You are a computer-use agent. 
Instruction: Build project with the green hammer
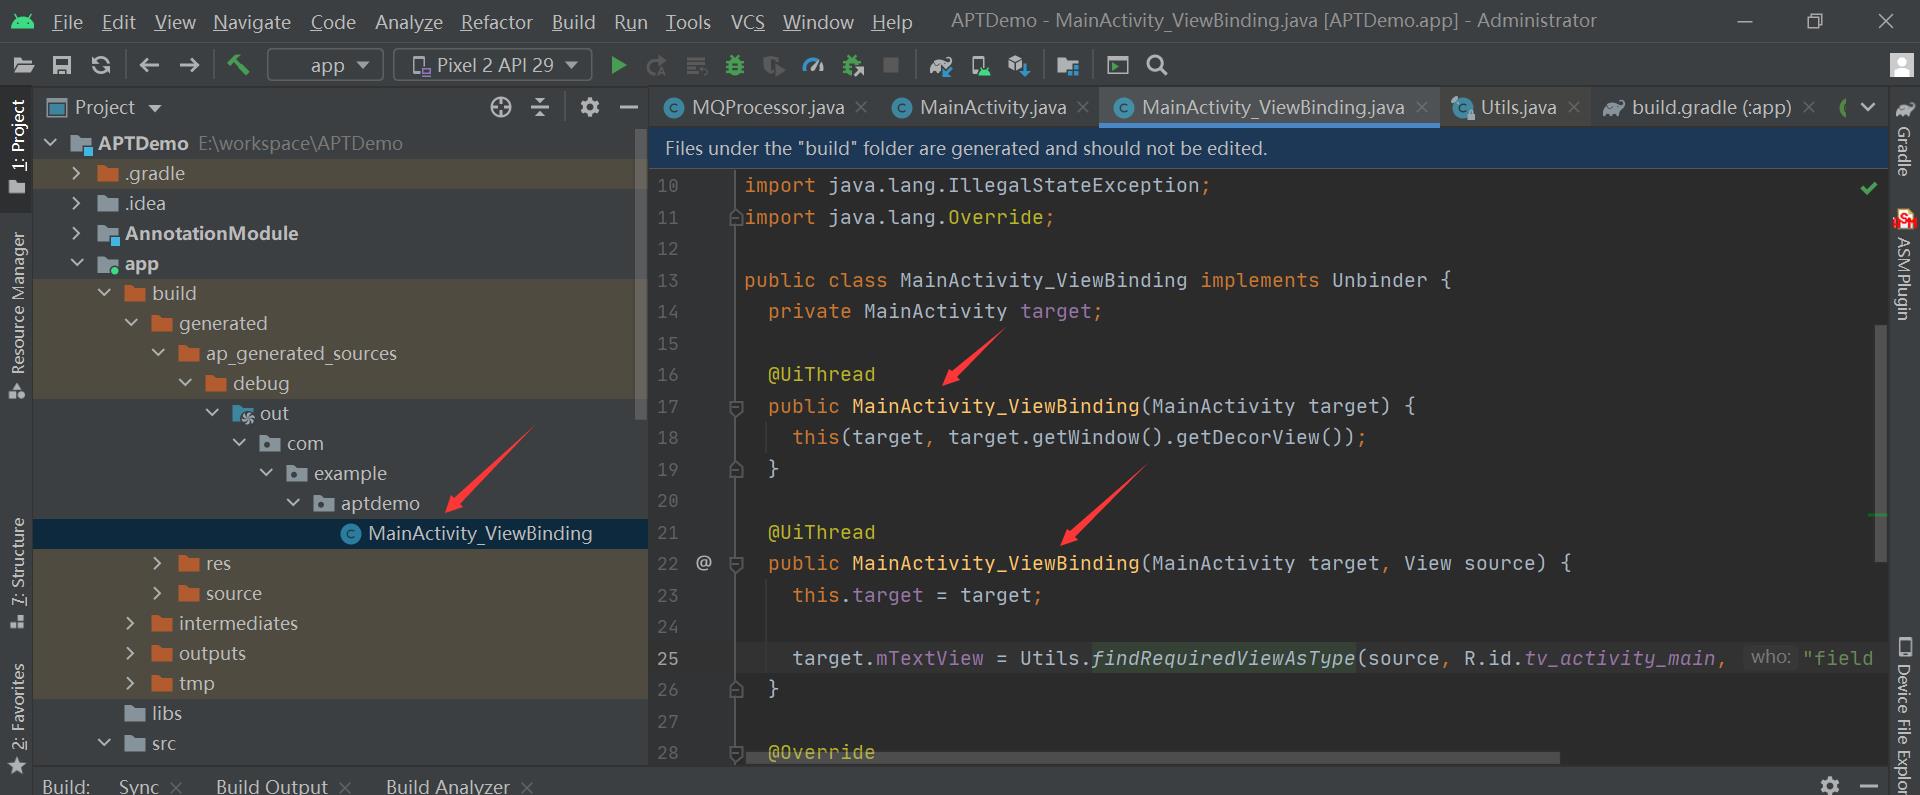pyautogui.click(x=238, y=65)
